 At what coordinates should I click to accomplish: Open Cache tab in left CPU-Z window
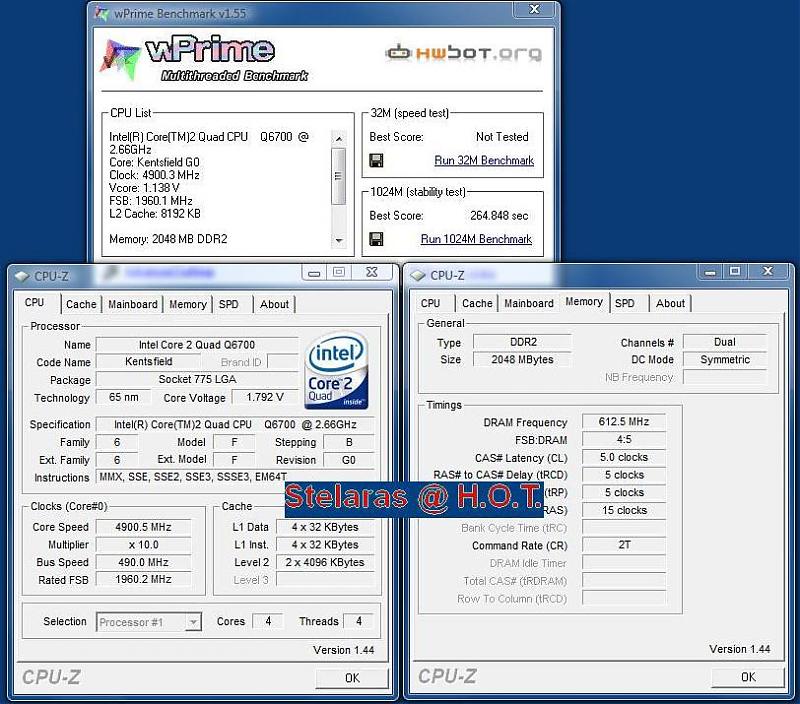(x=81, y=305)
